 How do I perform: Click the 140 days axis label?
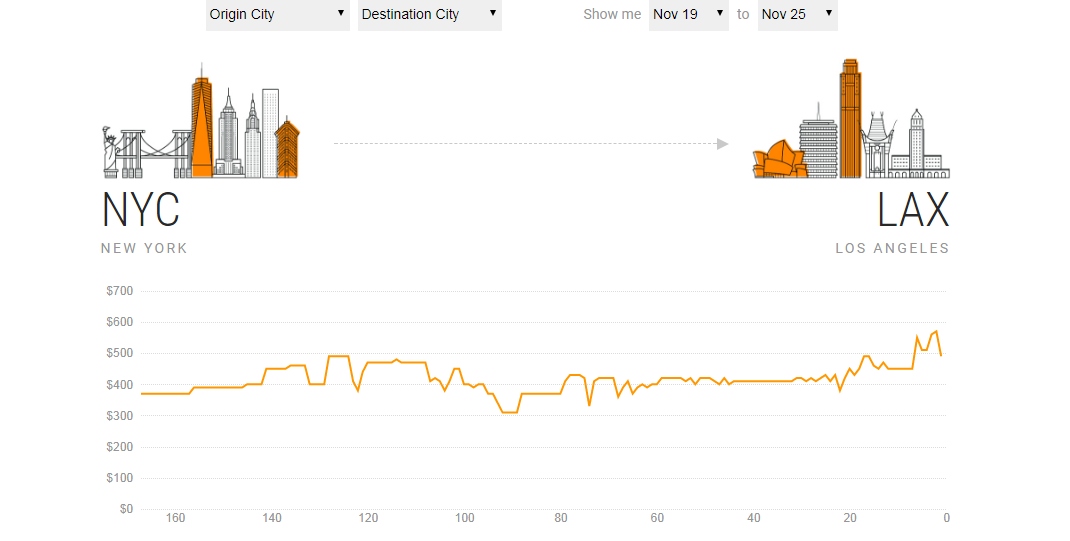[x=272, y=518]
